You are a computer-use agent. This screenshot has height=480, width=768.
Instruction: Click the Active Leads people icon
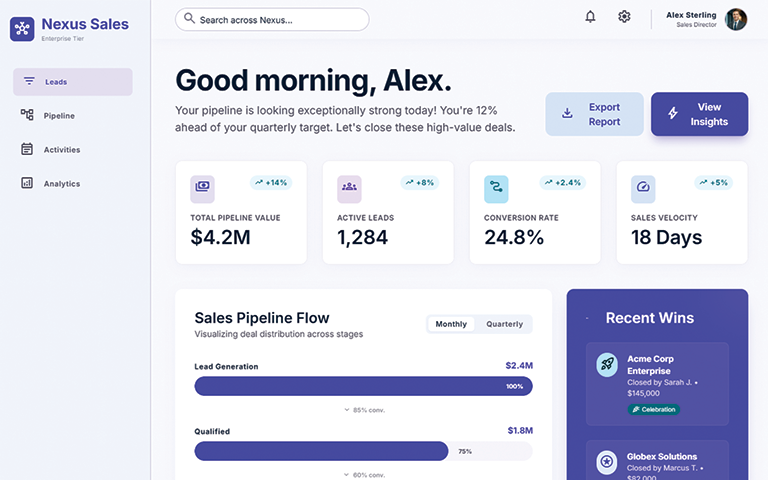pyautogui.click(x=349, y=189)
